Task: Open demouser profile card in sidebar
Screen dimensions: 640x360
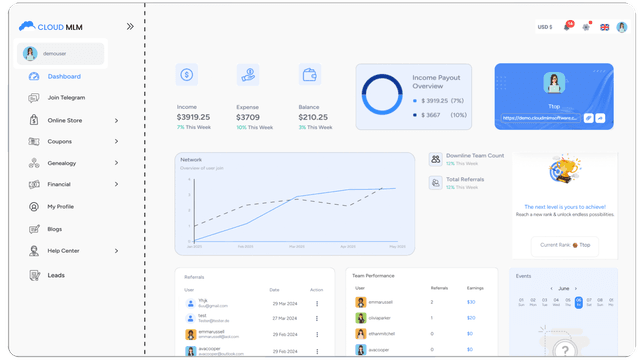Action: (60, 53)
